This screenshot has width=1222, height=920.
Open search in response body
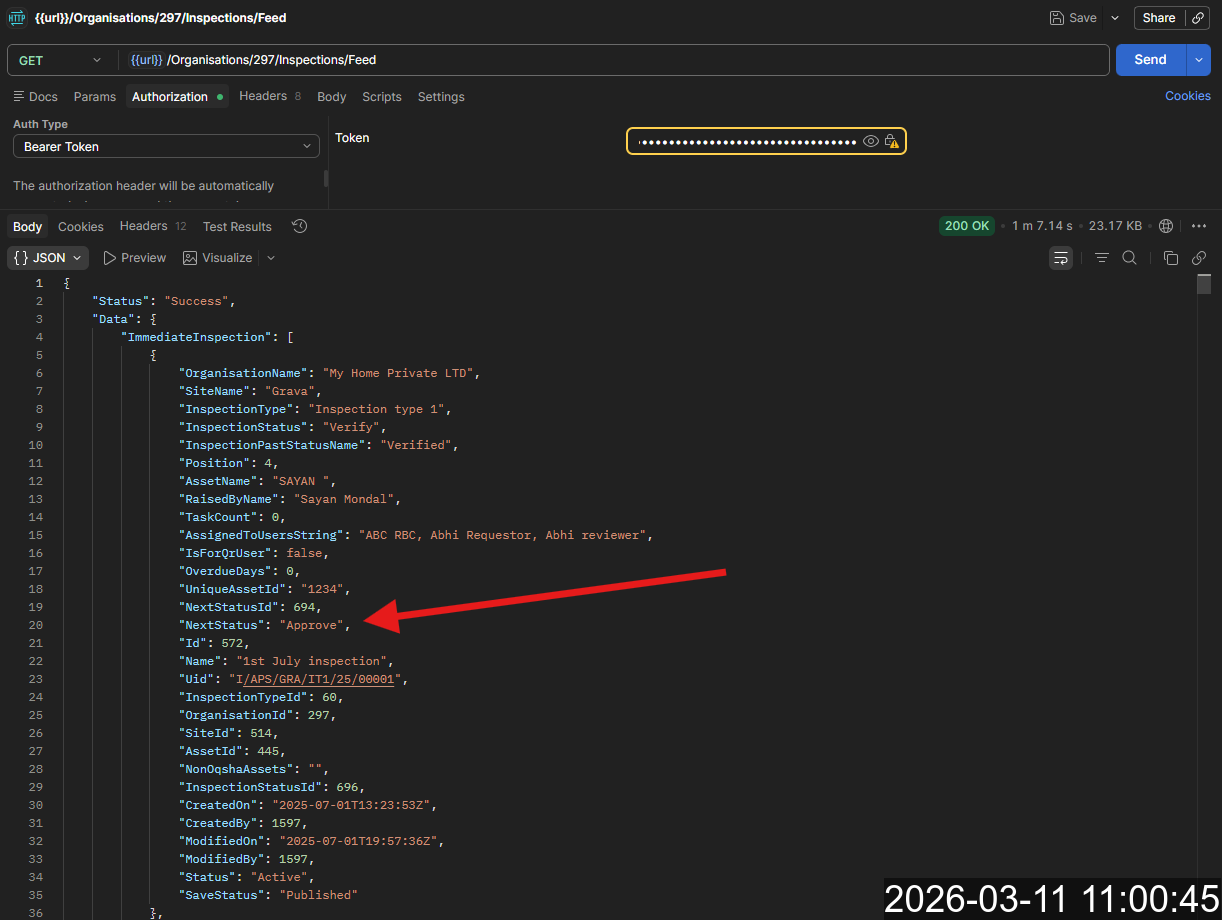(x=1129, y=258)
